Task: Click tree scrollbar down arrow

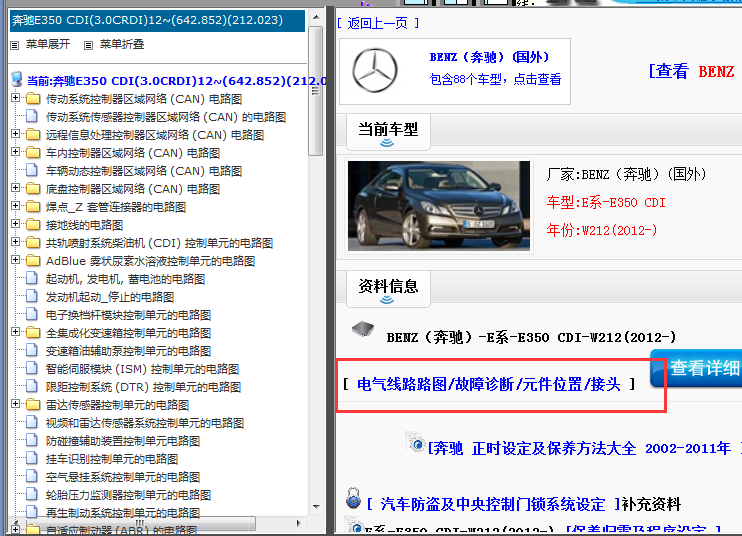Action: 316,507
